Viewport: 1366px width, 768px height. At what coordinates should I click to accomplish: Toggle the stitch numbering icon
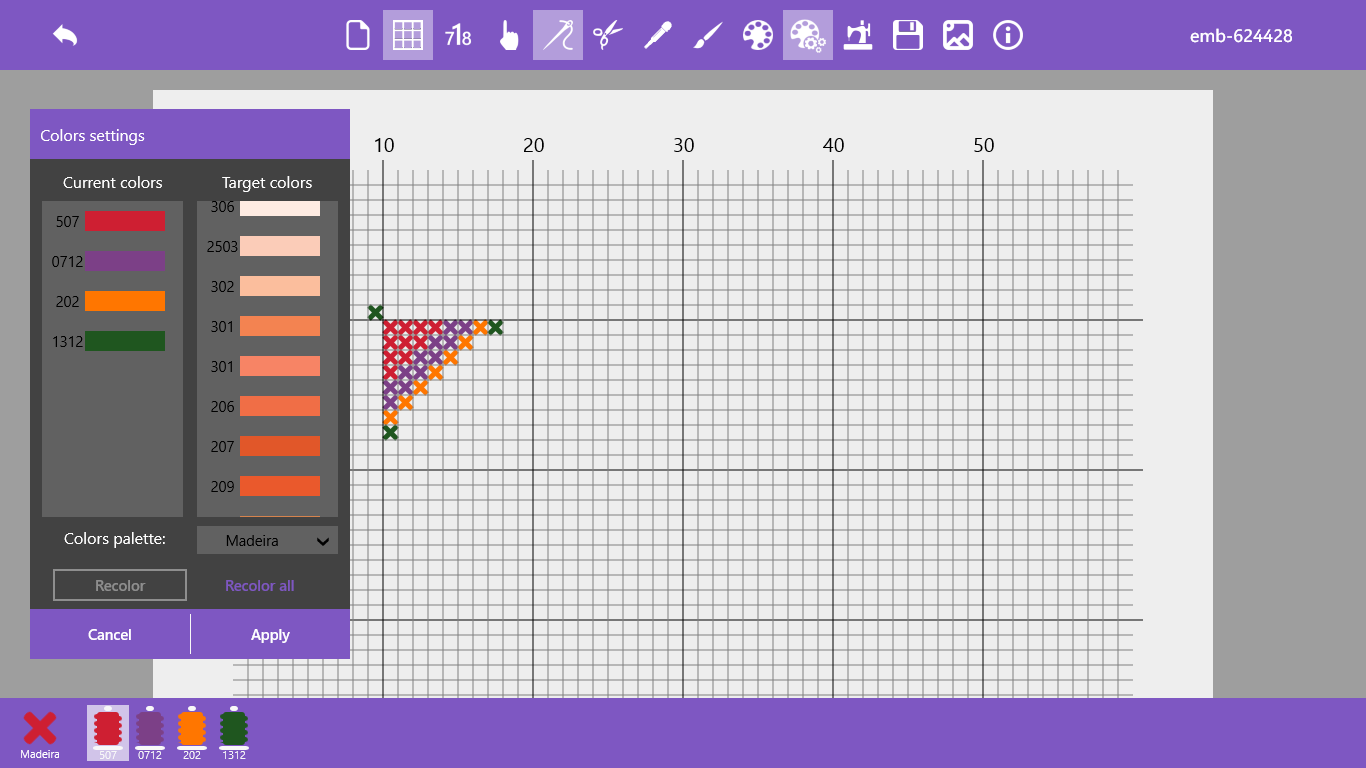point(458,36)
